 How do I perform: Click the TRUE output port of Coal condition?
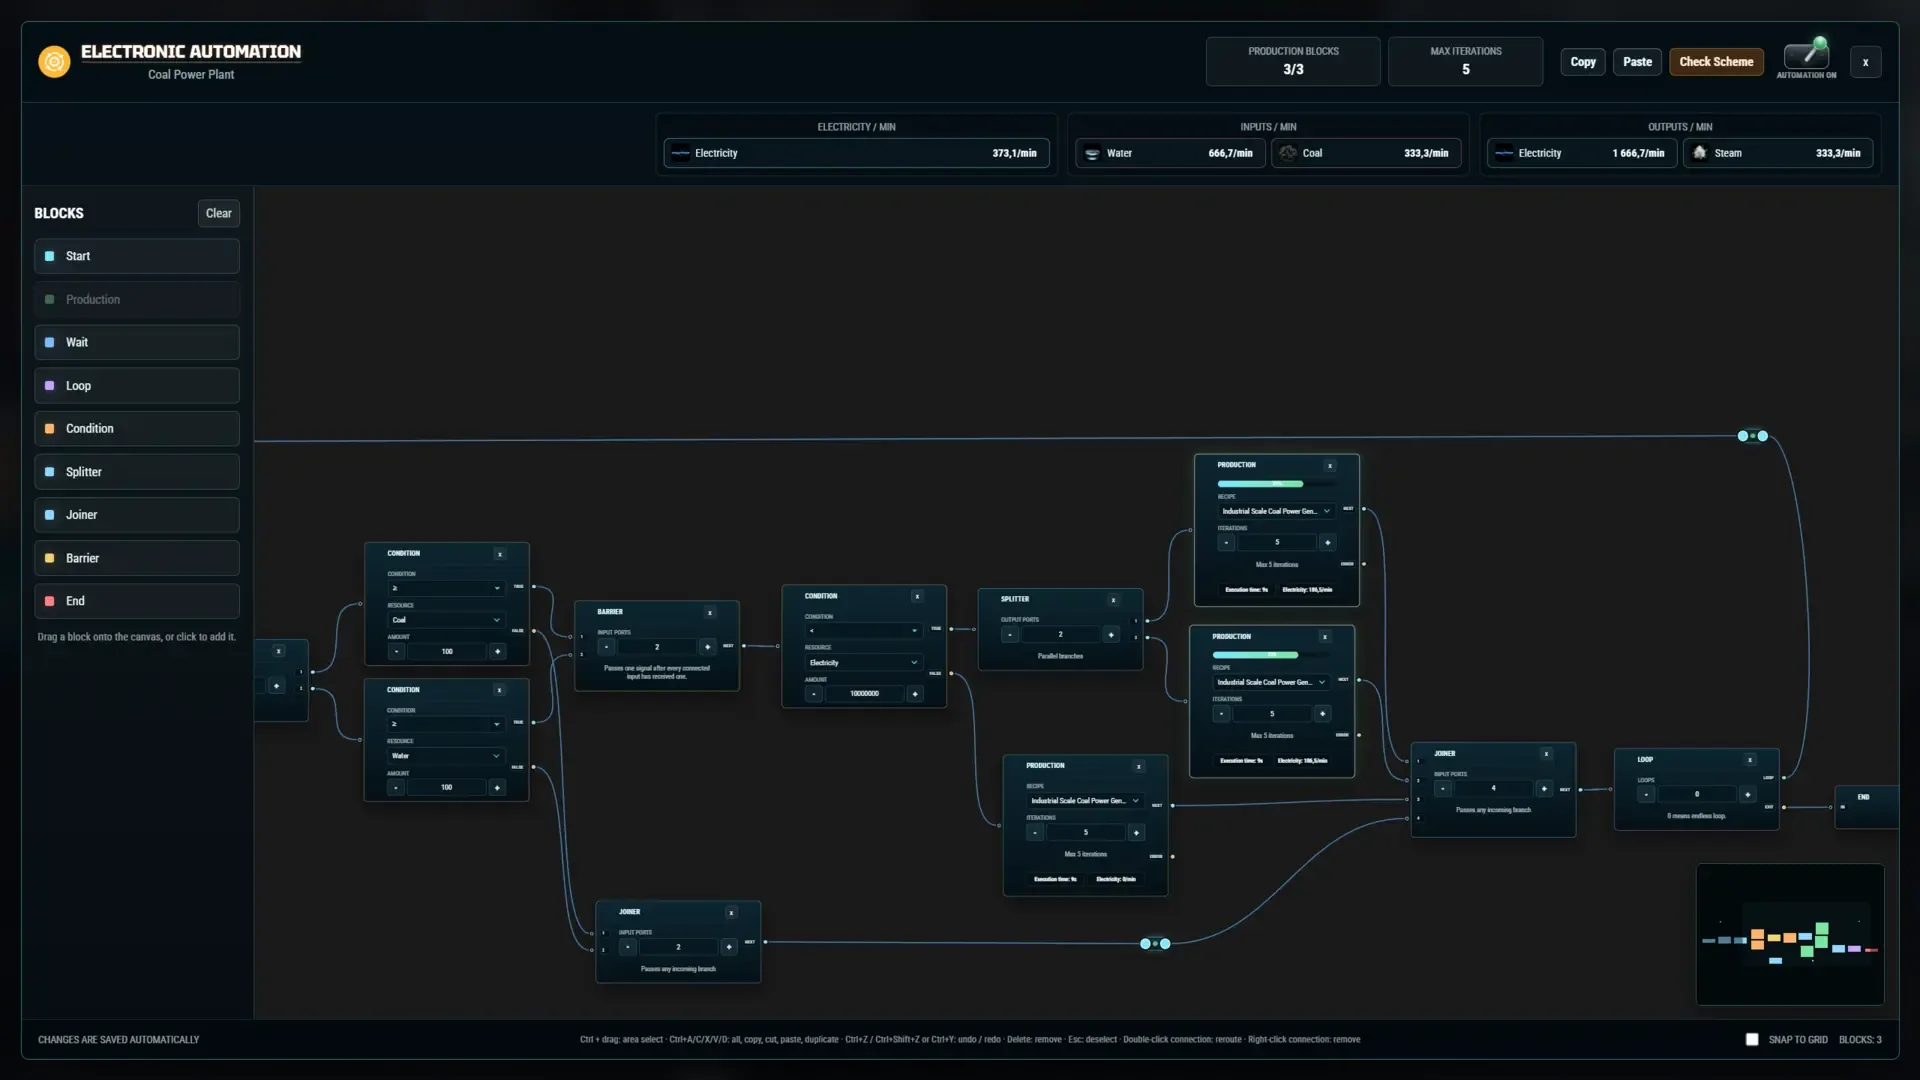point(534,587)
